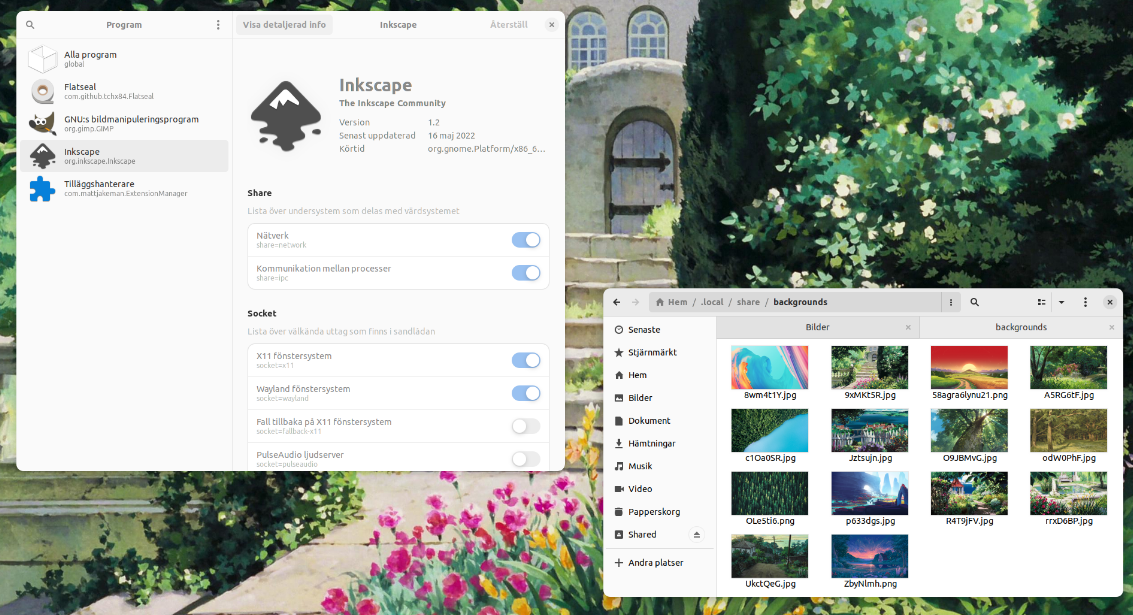Select Alla program in Flatseal sidebar

[x=124, y=59]
